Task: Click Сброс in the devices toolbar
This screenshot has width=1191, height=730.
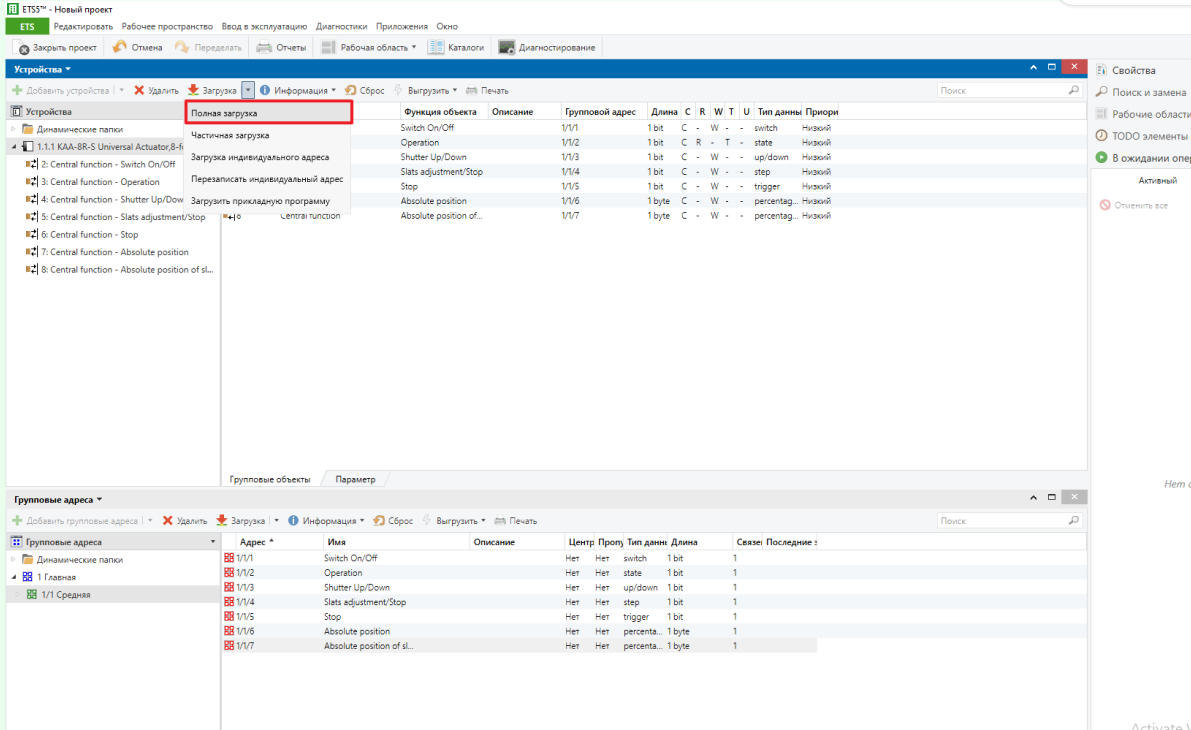Action: click(365, 90)
